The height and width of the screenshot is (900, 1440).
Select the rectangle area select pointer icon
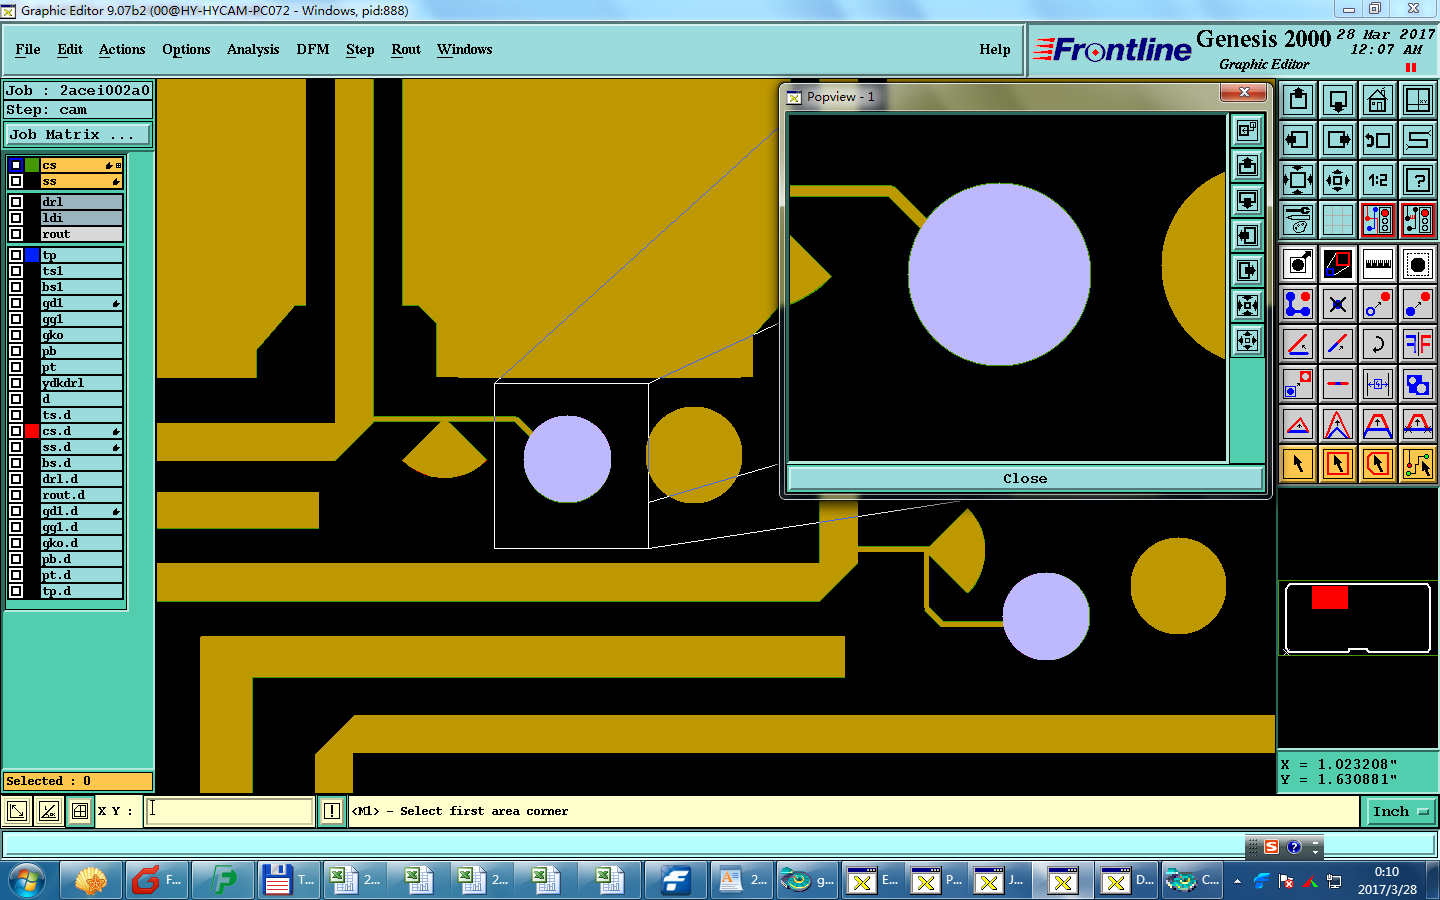click(x=1338, y=464)
